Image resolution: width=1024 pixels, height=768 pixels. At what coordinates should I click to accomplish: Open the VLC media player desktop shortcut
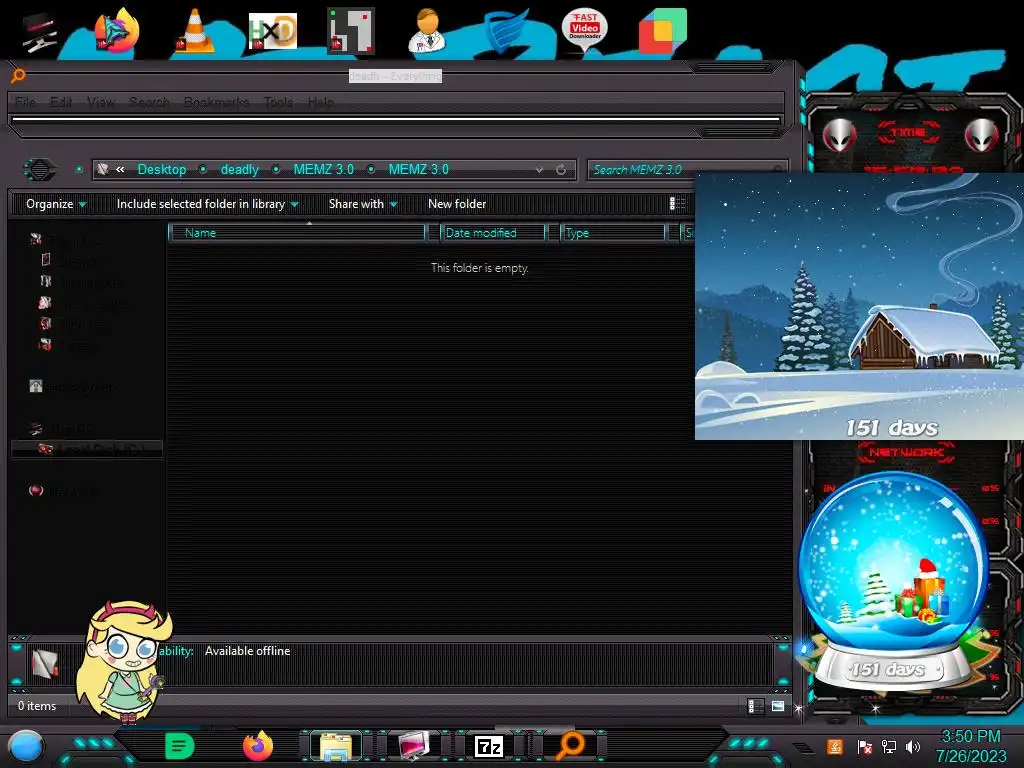tap(195, 31)
